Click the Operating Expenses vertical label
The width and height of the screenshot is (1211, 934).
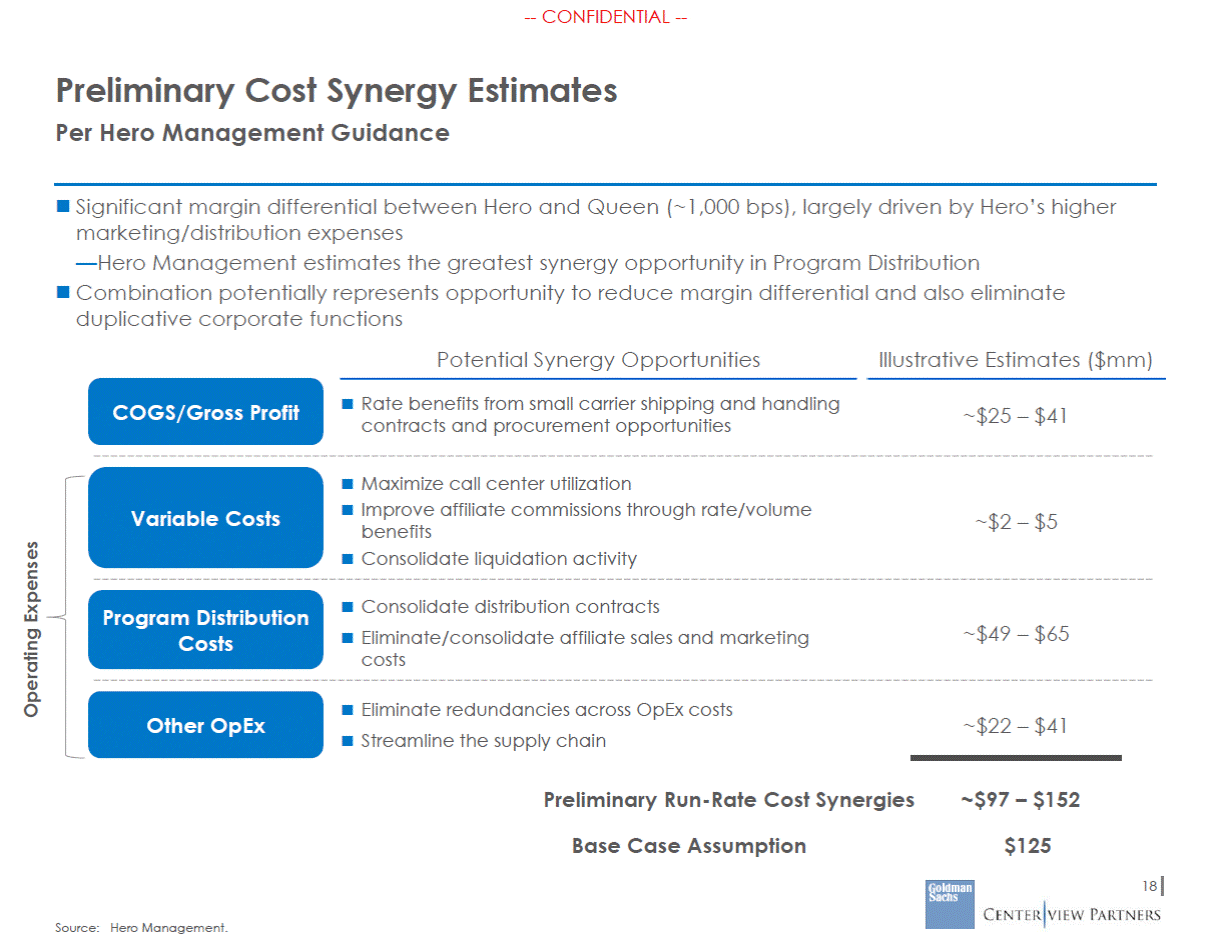(x=32, y=629)
